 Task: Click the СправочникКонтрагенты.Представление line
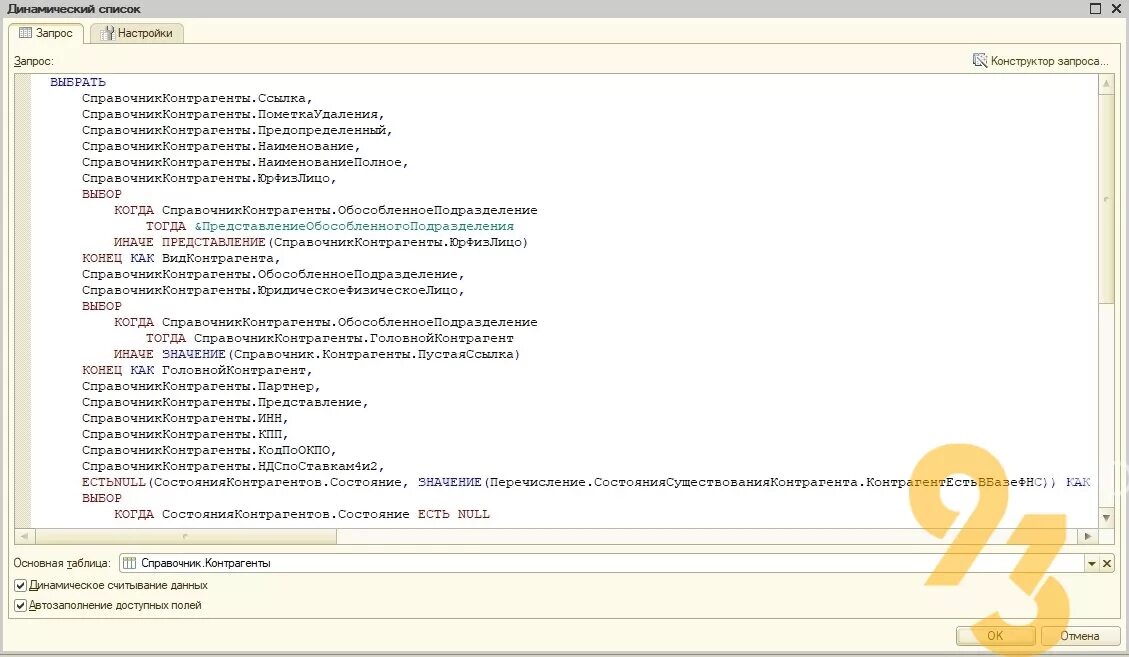225,402
